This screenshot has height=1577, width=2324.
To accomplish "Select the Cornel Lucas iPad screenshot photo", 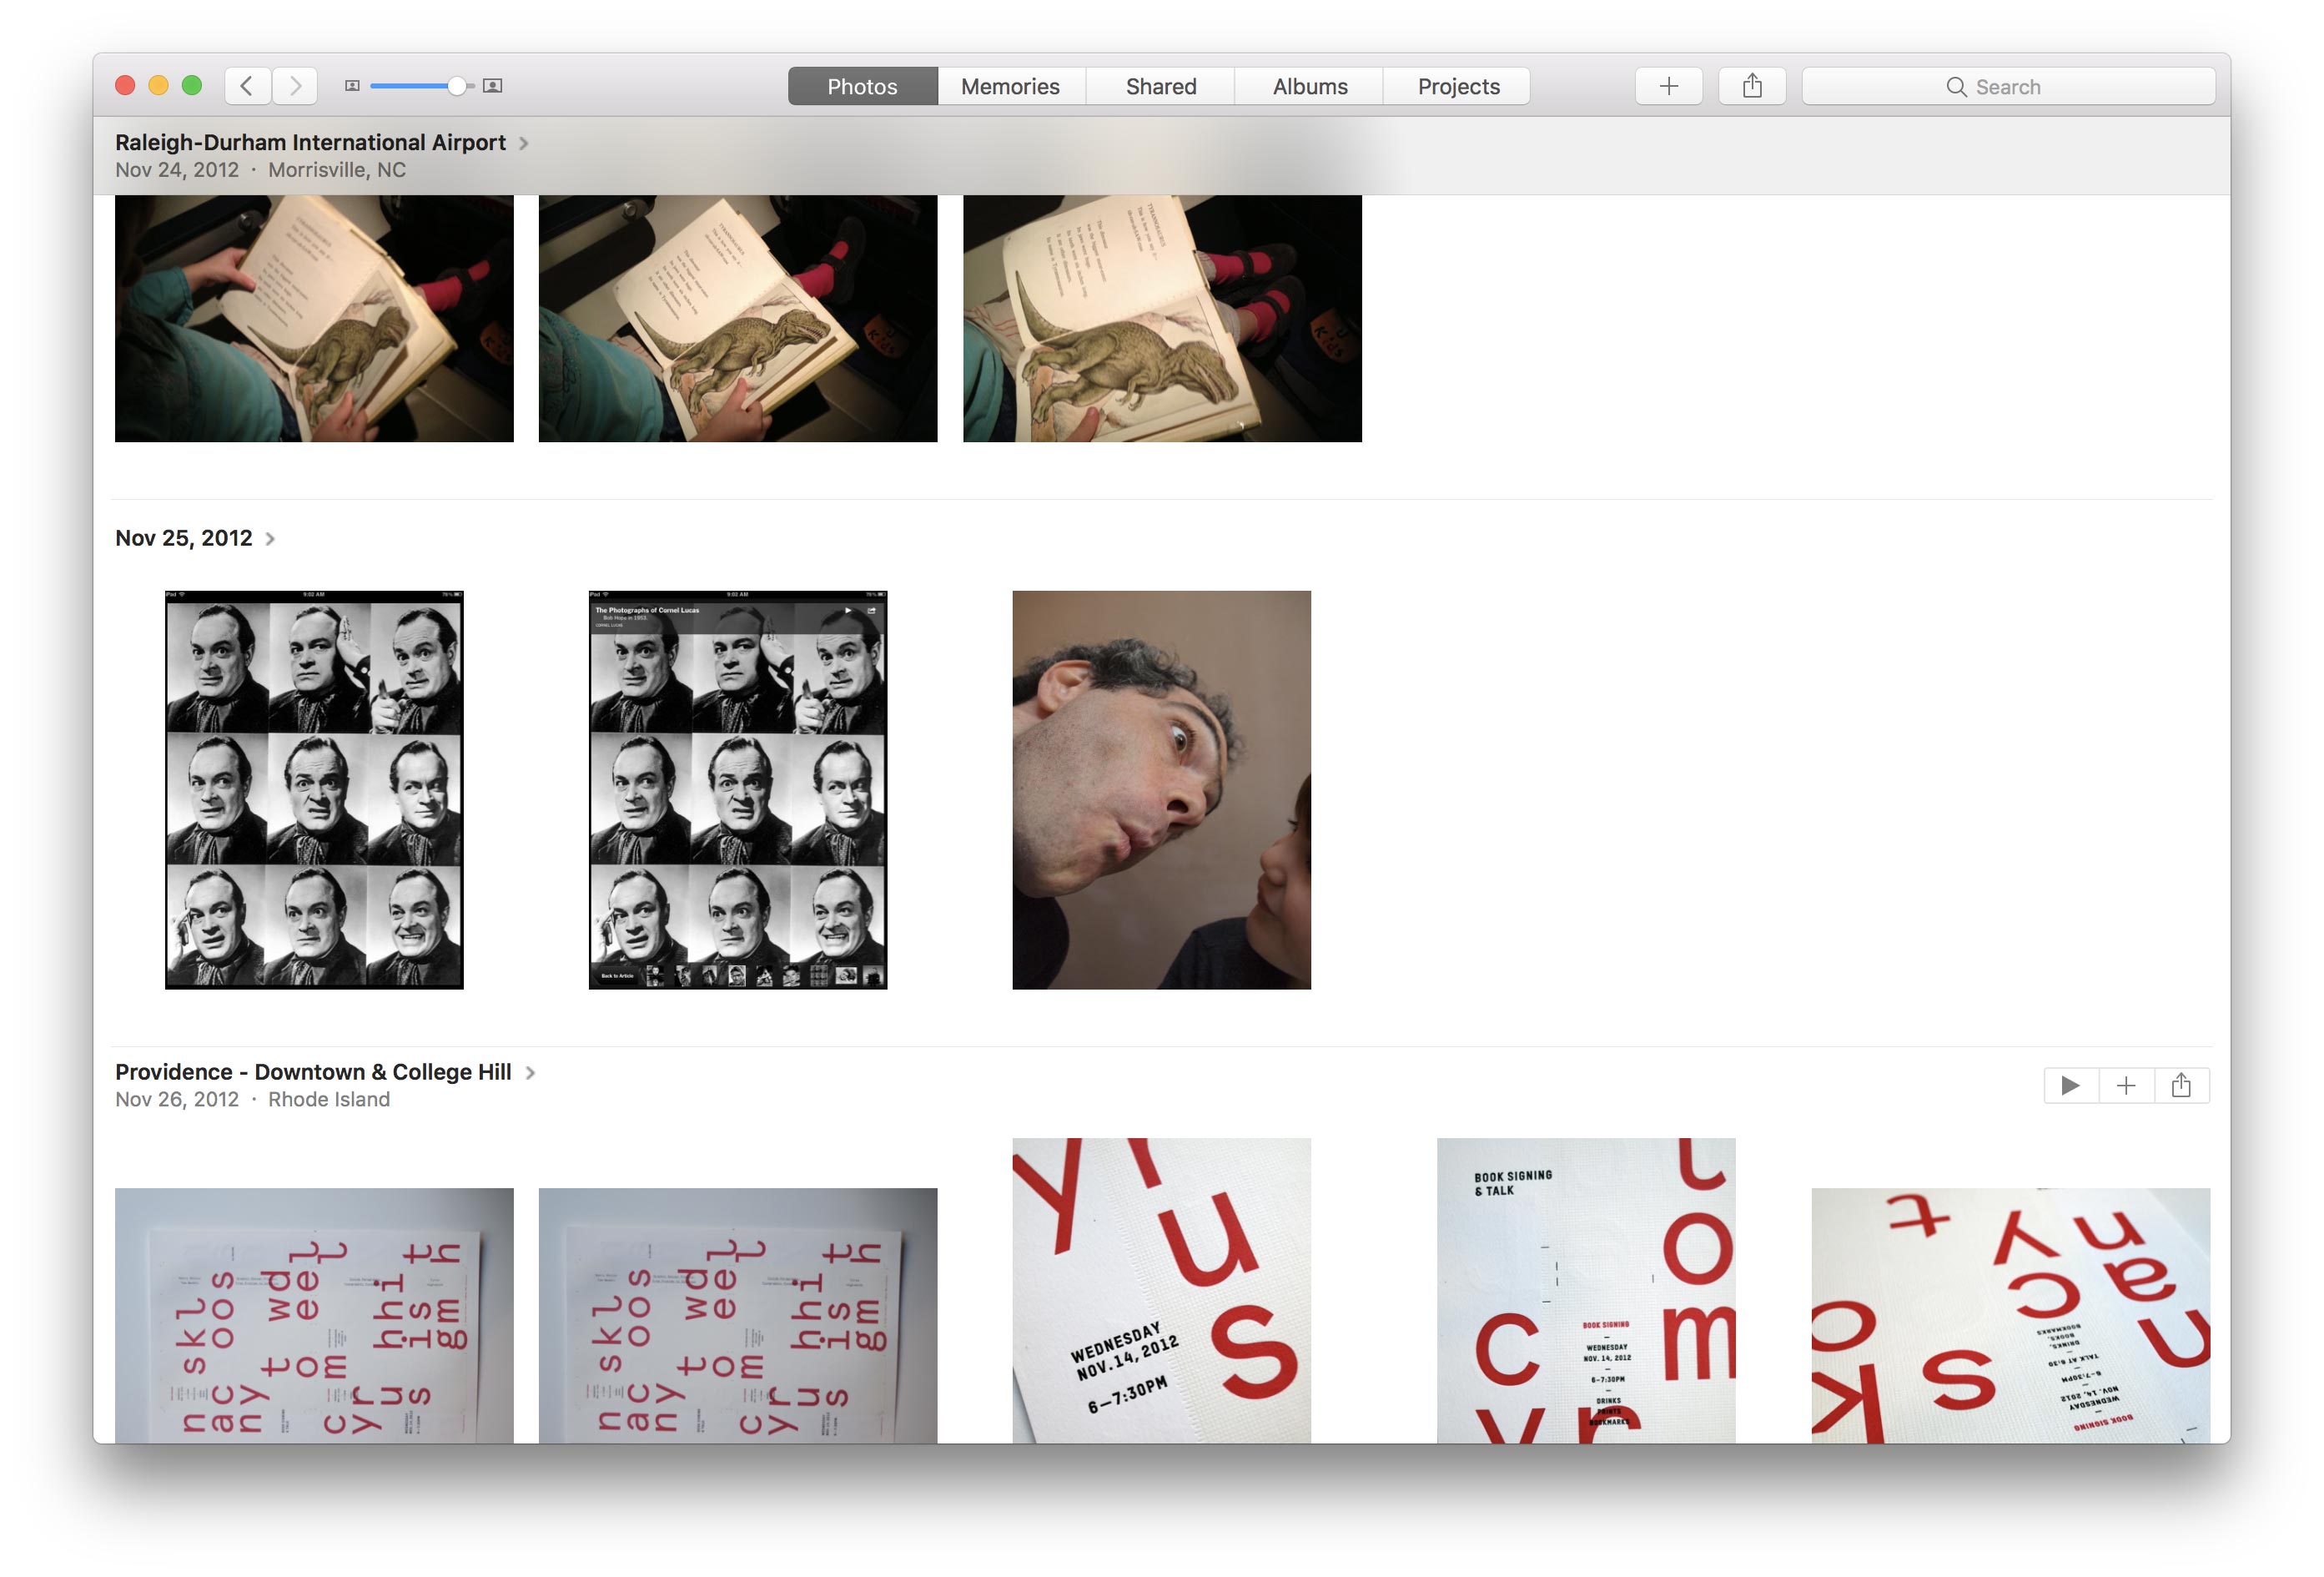I will pyautogui.click(x=738, y=790).
